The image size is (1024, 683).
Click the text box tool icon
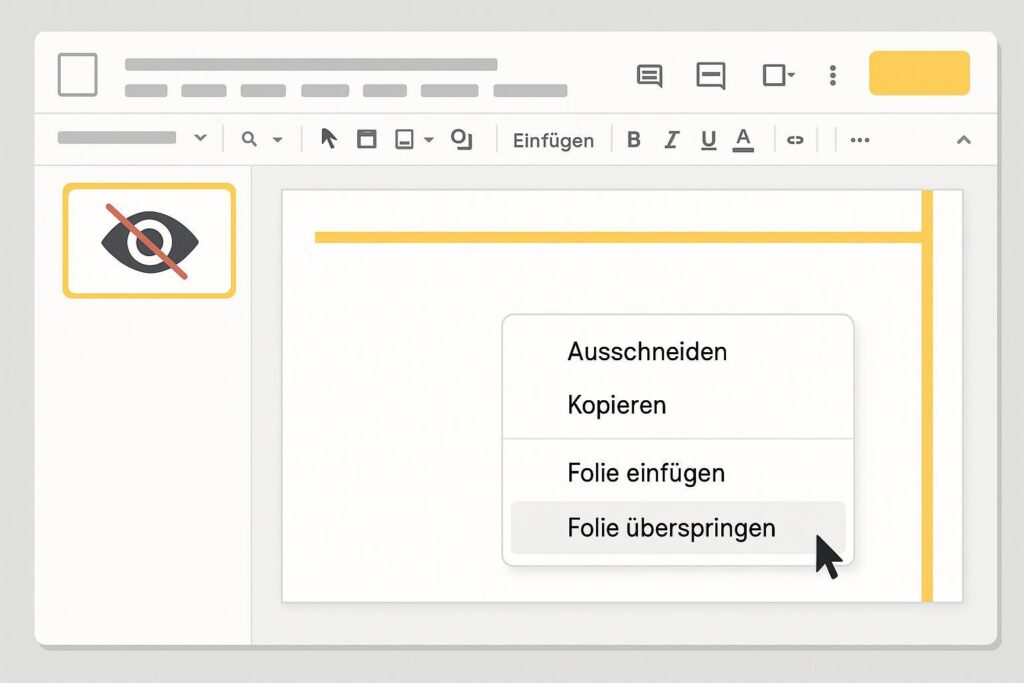(x=367, y=139)
